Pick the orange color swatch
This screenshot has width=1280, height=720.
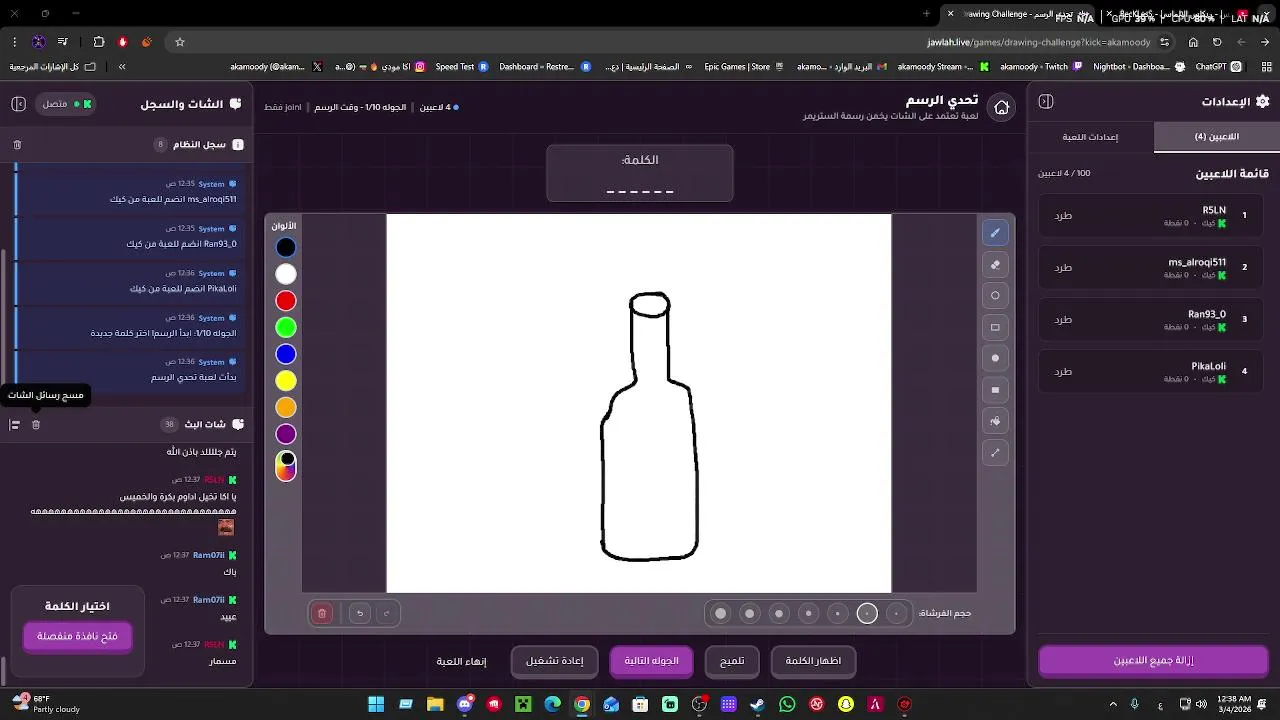(286, 407)
